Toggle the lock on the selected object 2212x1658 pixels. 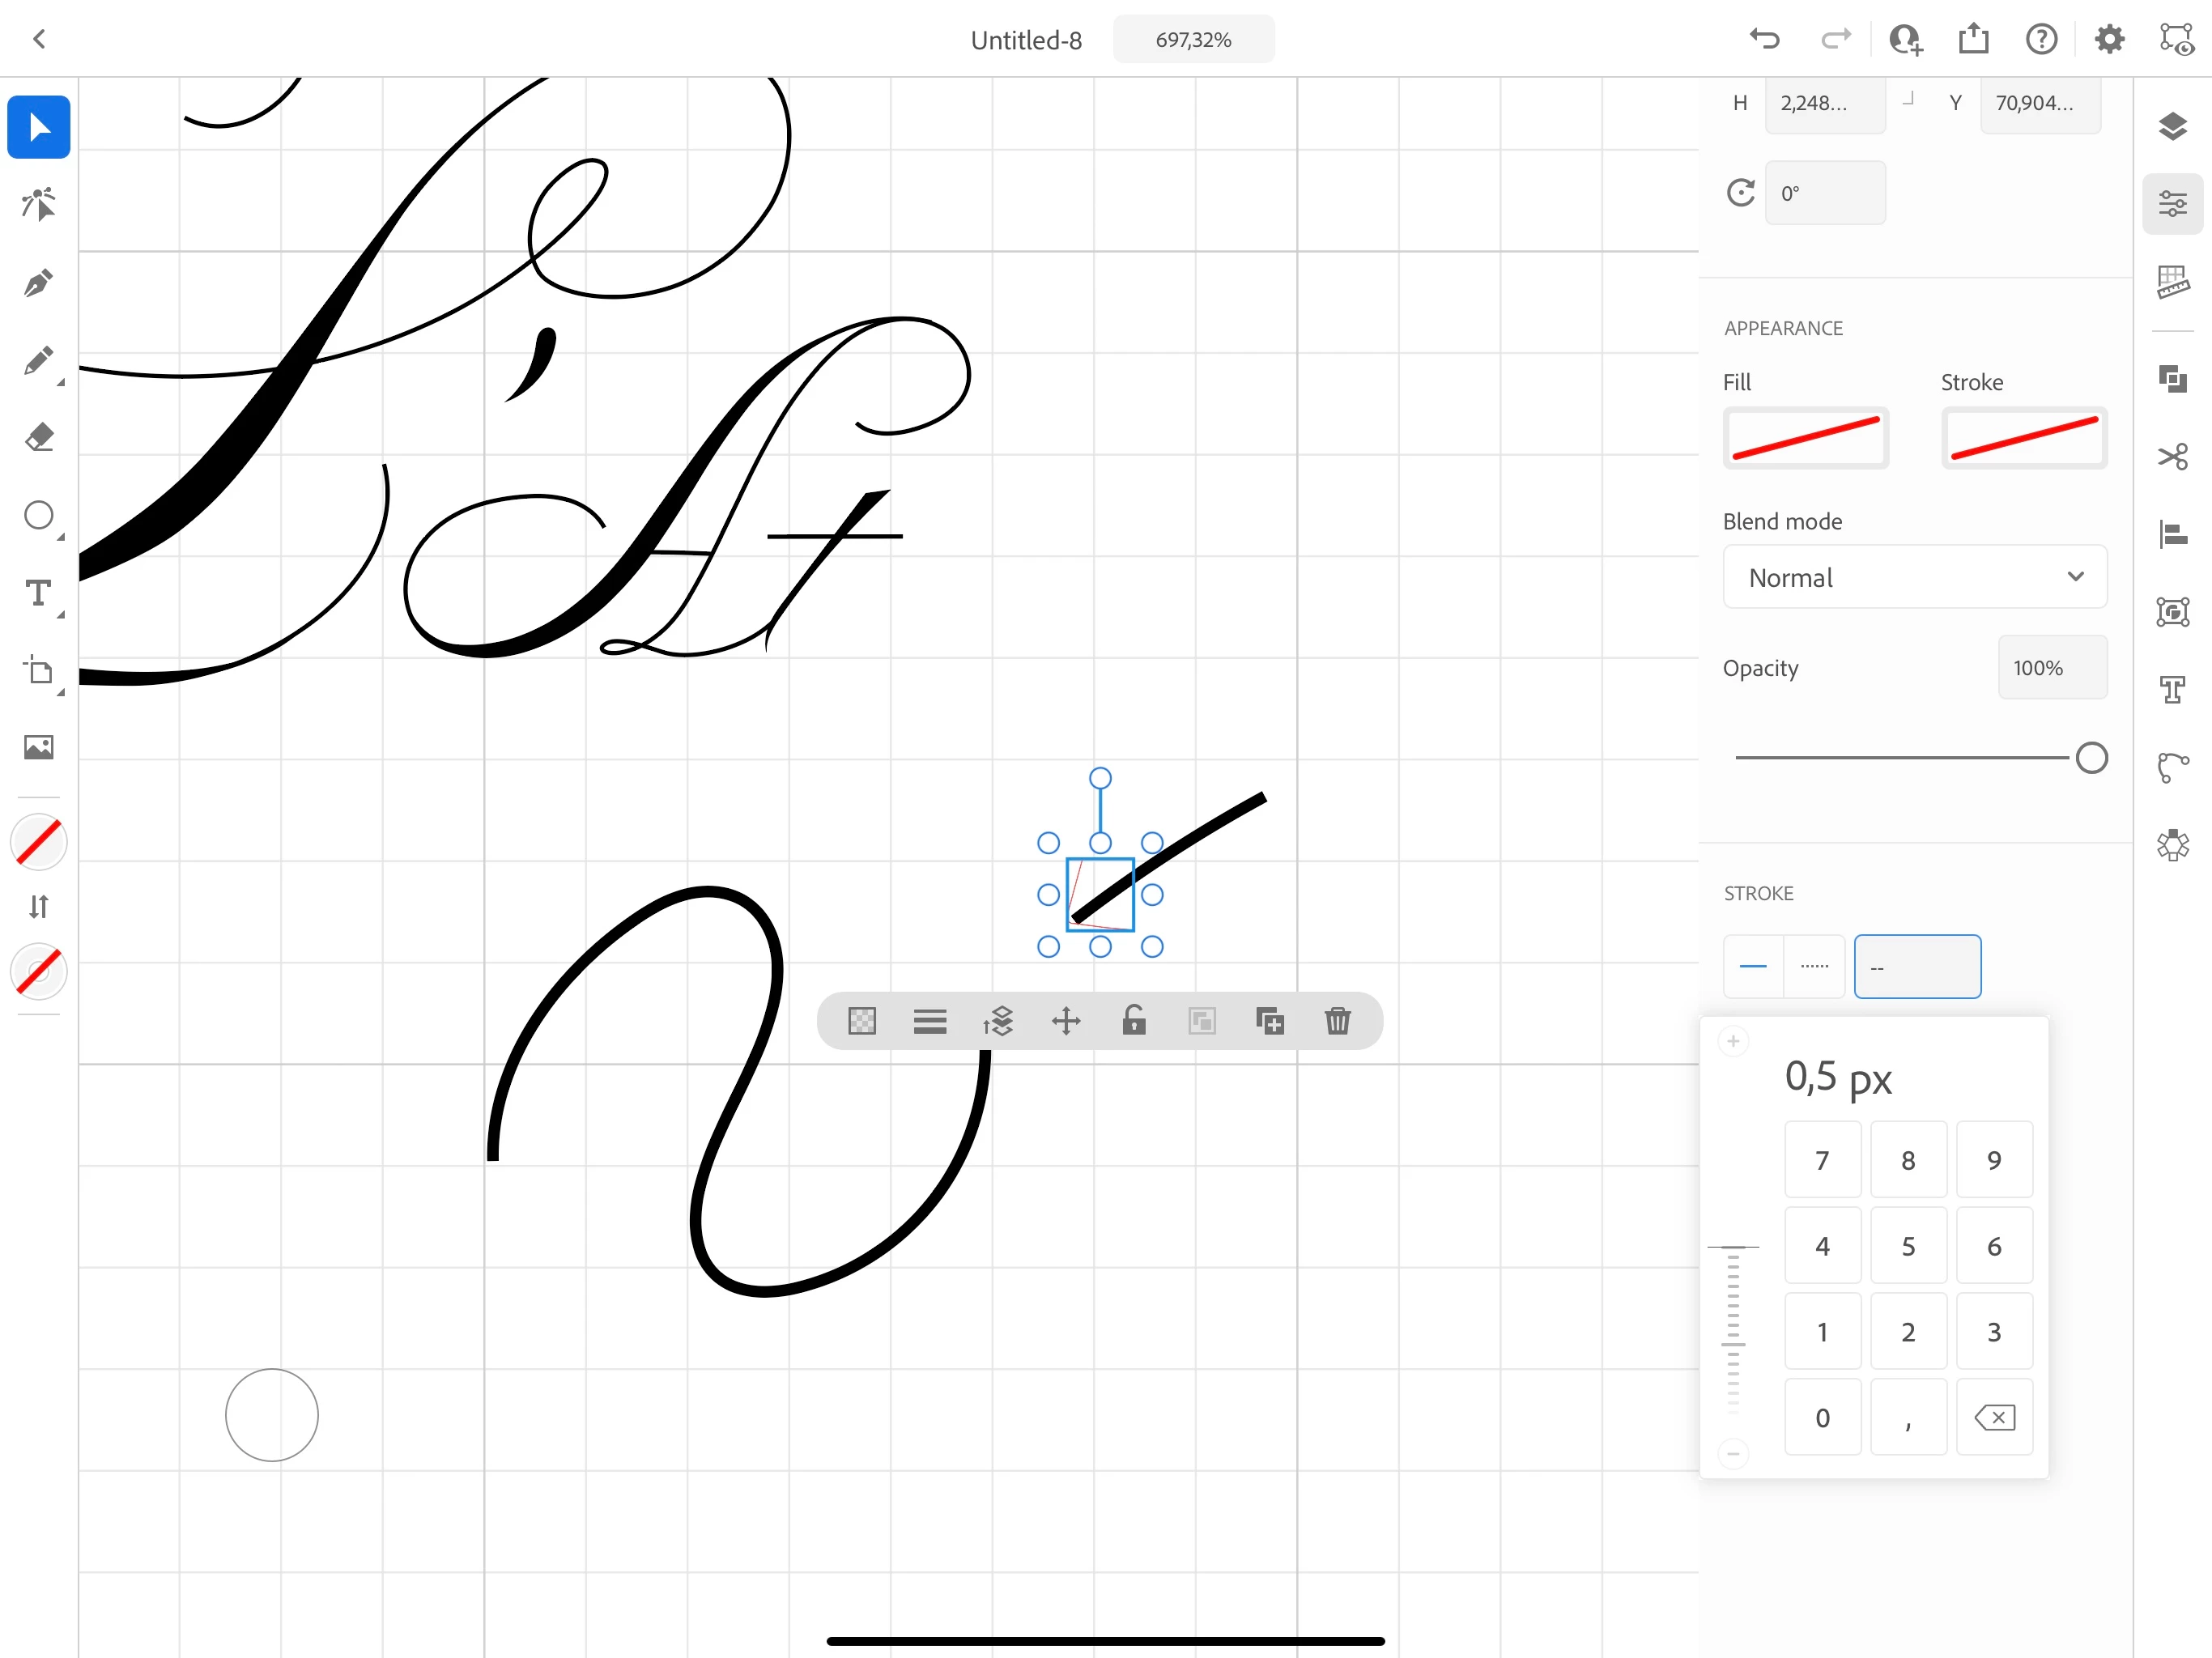(1133, 1021)
